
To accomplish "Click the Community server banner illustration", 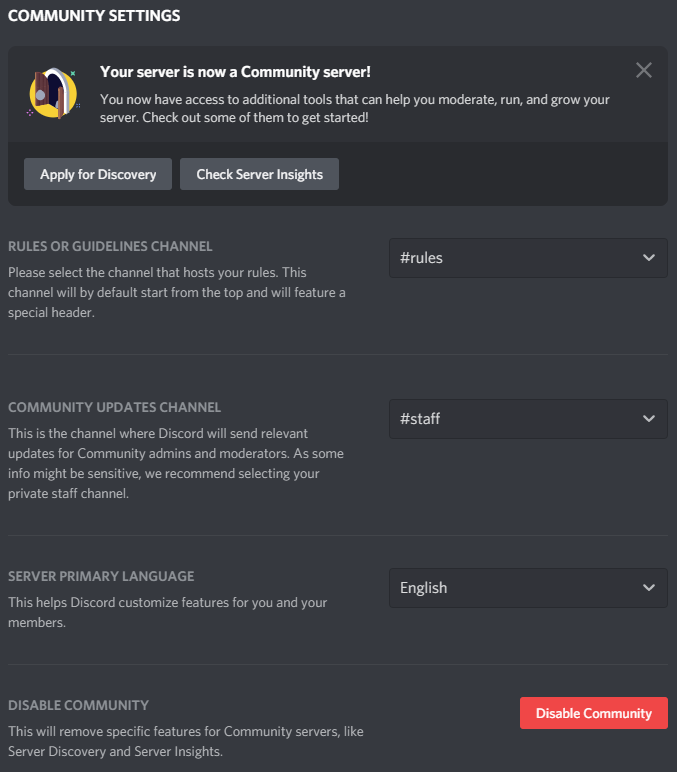I will tap(51, 94).
